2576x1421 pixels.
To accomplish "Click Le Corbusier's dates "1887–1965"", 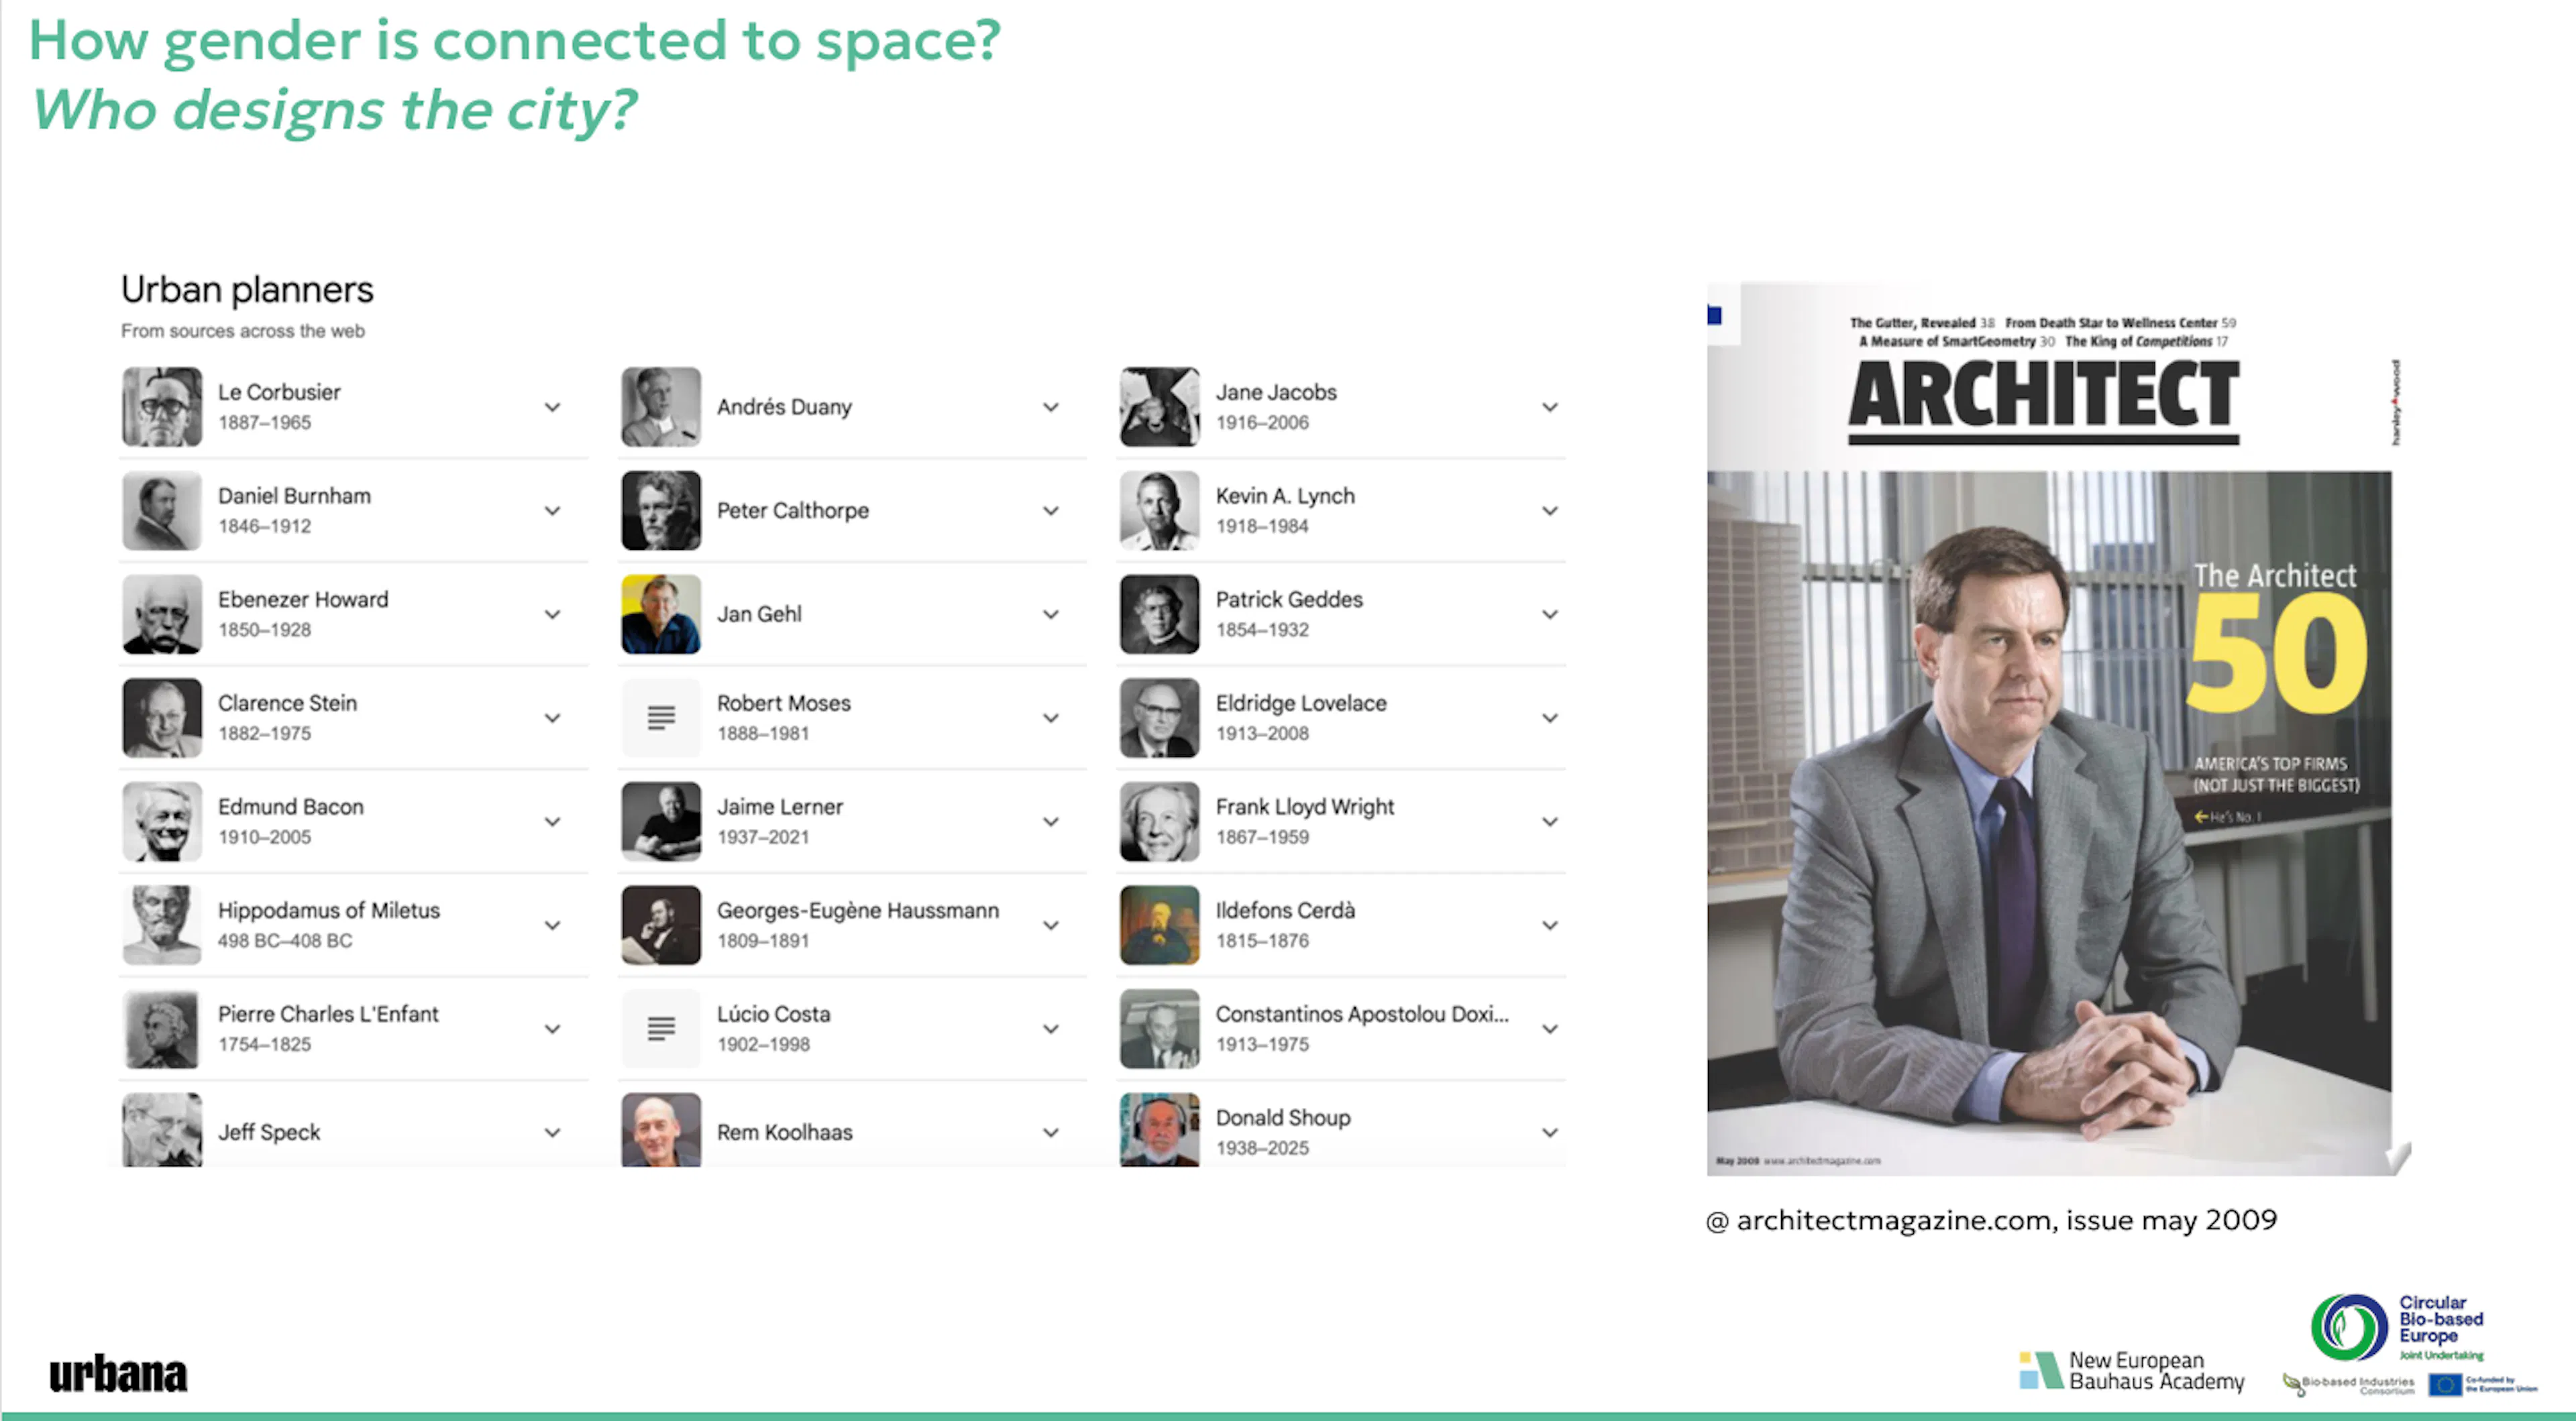I will point(264,423).
